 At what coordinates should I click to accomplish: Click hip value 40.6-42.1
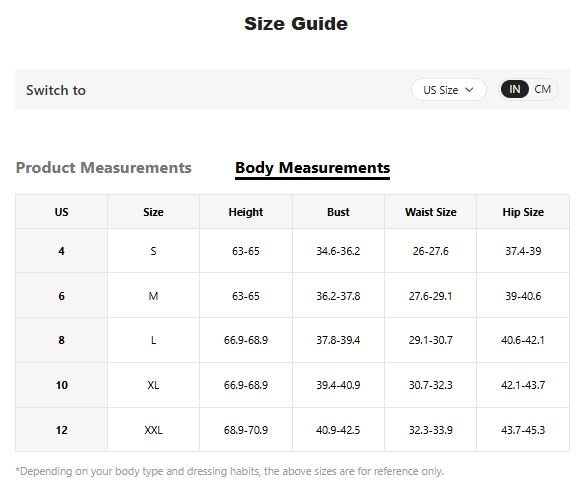coord(523,340)
